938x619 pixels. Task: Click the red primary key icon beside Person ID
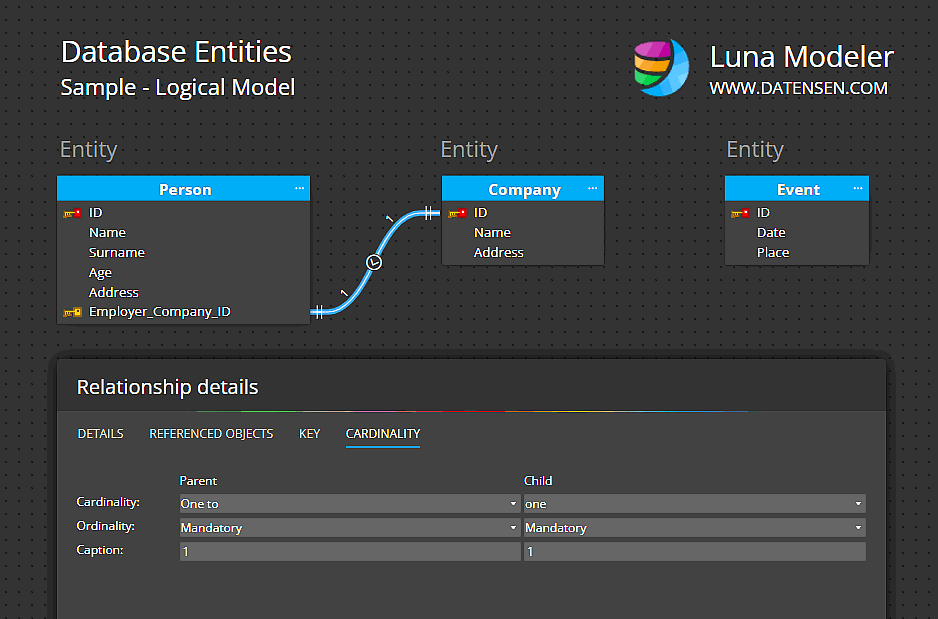pyautogui.click(x=73, y=212)
